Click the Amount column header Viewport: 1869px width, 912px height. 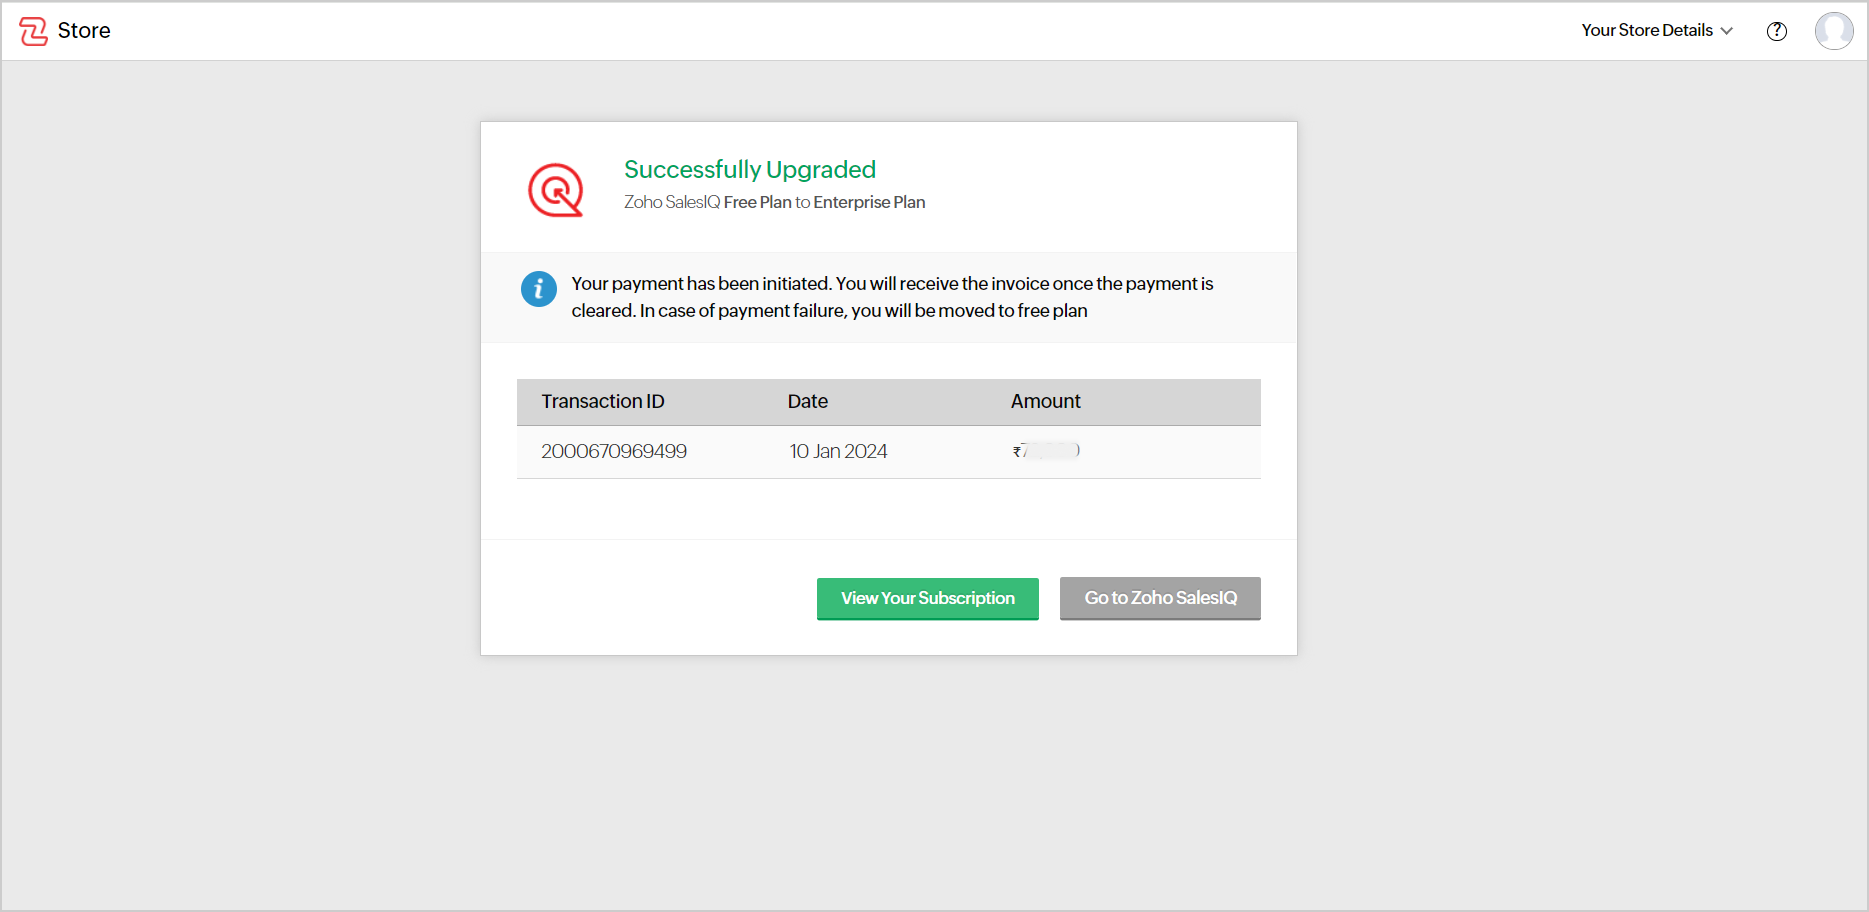point(1046,401)
